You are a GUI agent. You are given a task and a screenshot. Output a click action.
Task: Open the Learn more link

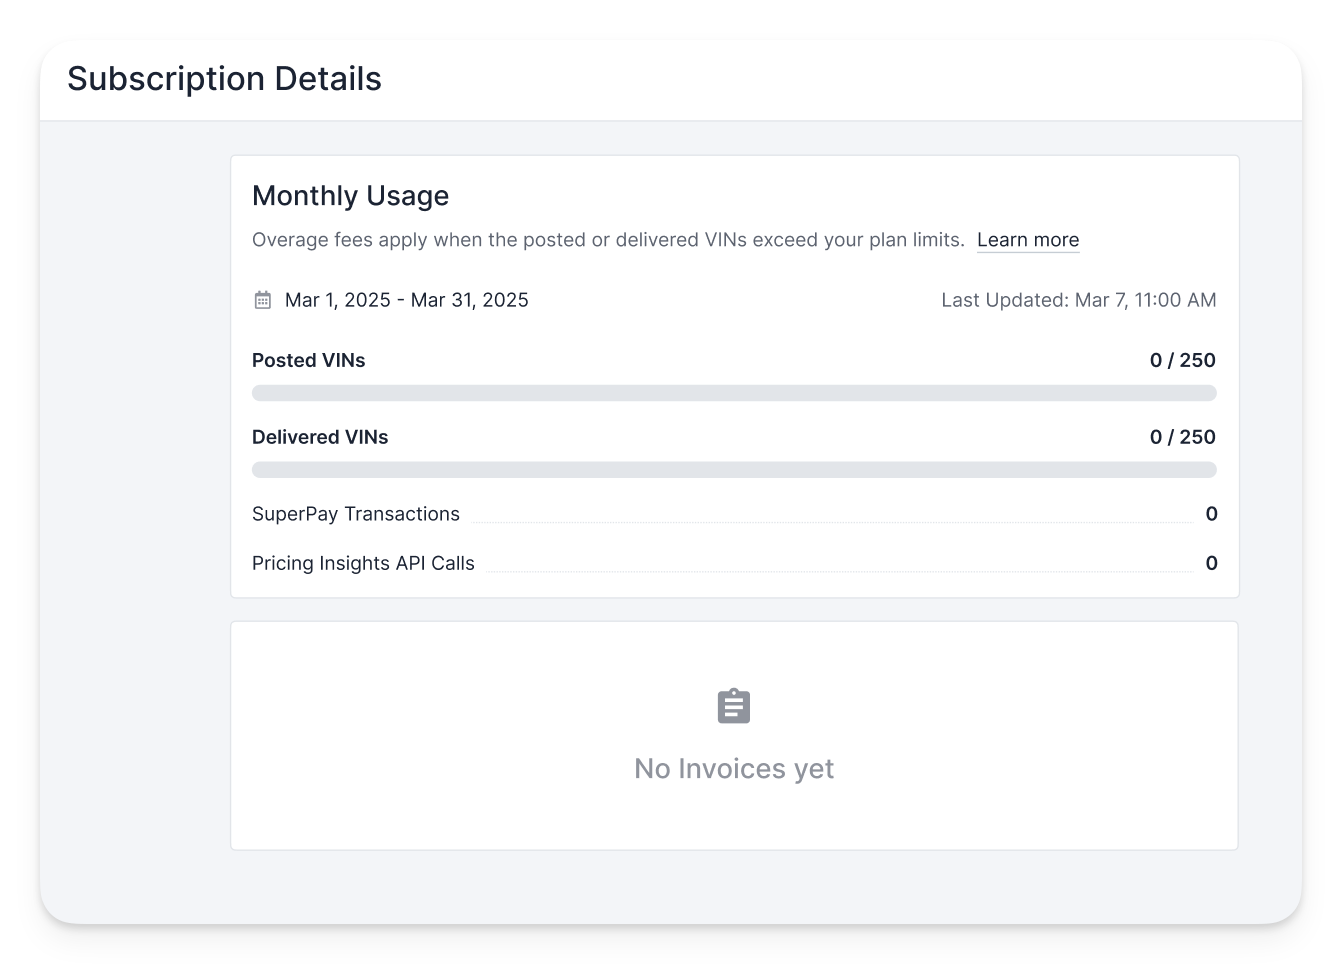click(1028, 240)
